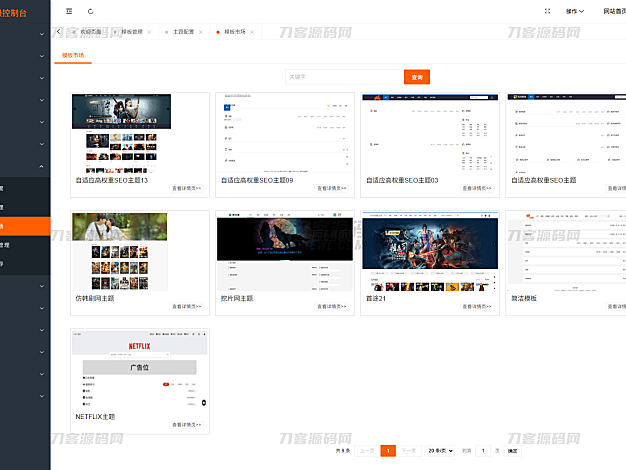Click the refresh icon in the top bar
The width and height of the screenshot is (626, 470).
(x=91, y=11)
